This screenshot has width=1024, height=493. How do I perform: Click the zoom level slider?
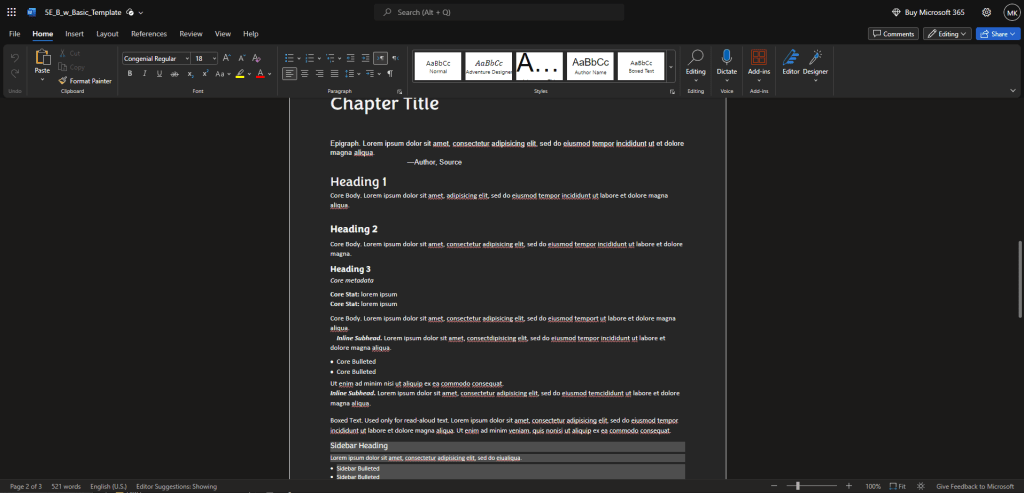point(797,486)
